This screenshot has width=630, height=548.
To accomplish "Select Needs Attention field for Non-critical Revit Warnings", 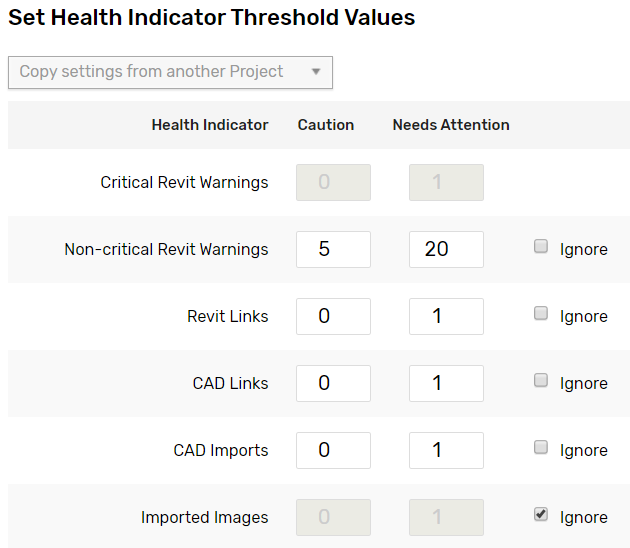I will (446, 249).
